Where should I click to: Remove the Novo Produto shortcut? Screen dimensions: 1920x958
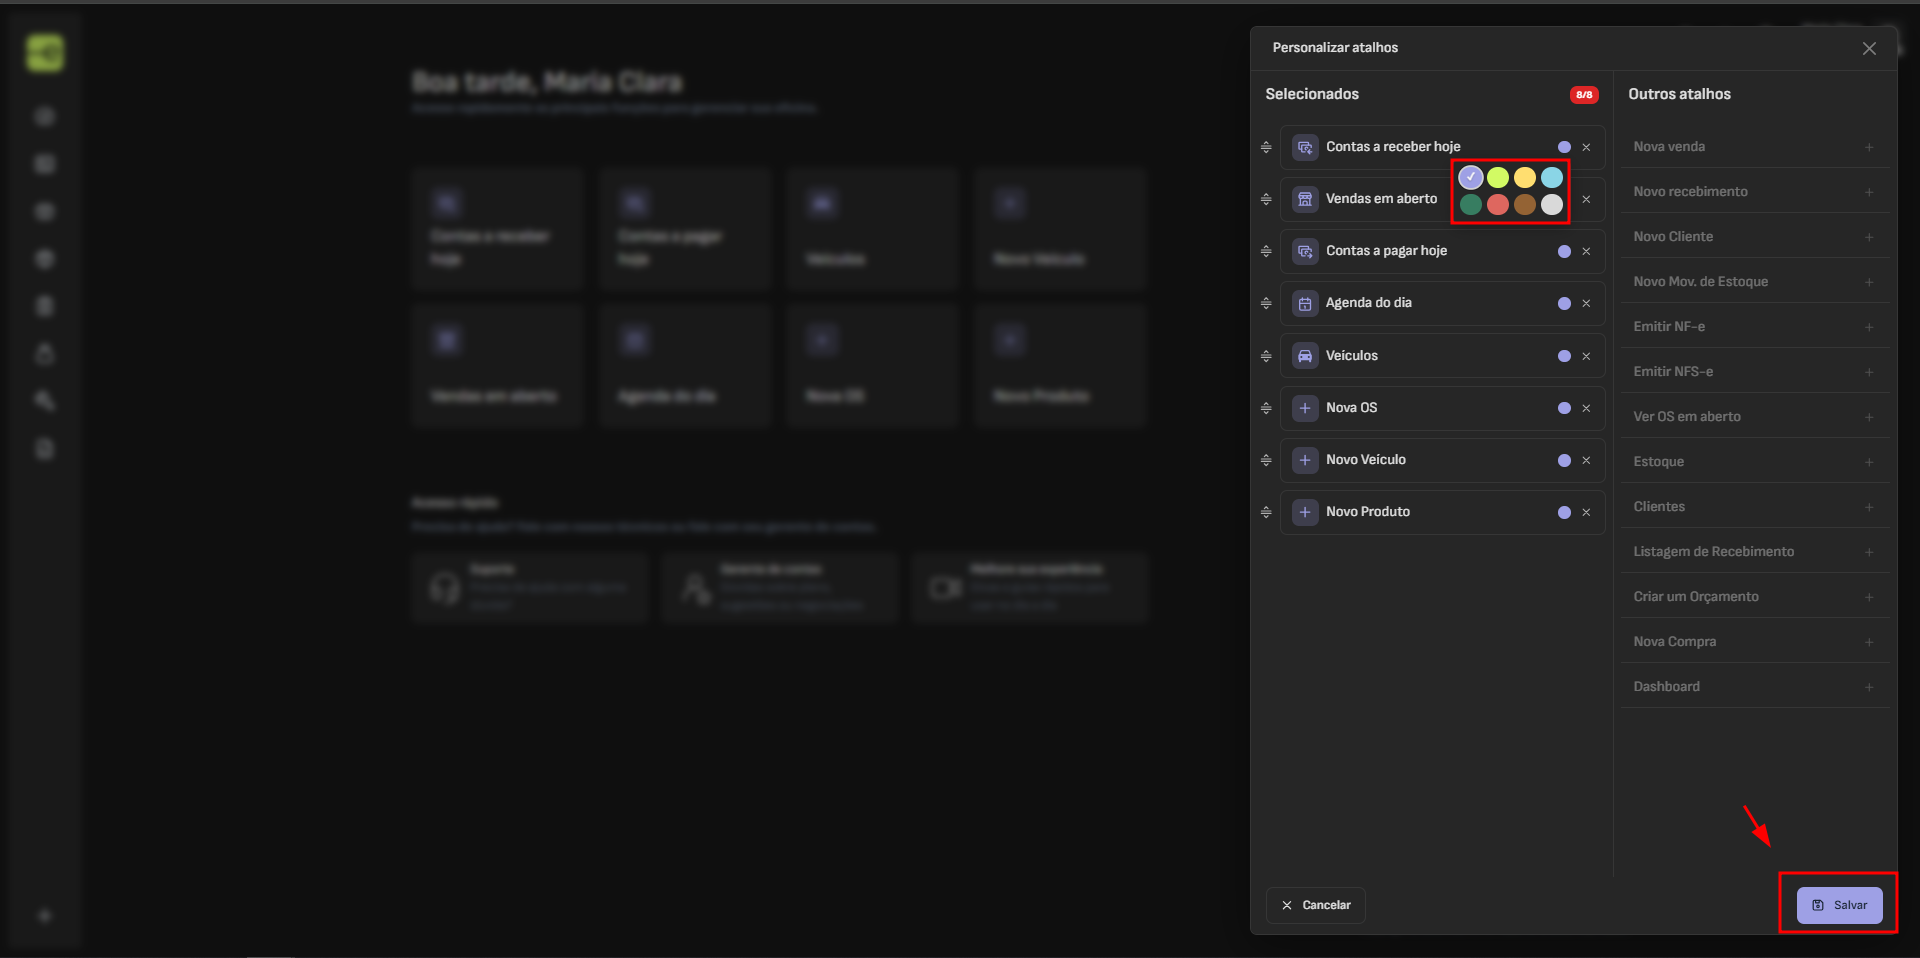[x=1586, y=512]
